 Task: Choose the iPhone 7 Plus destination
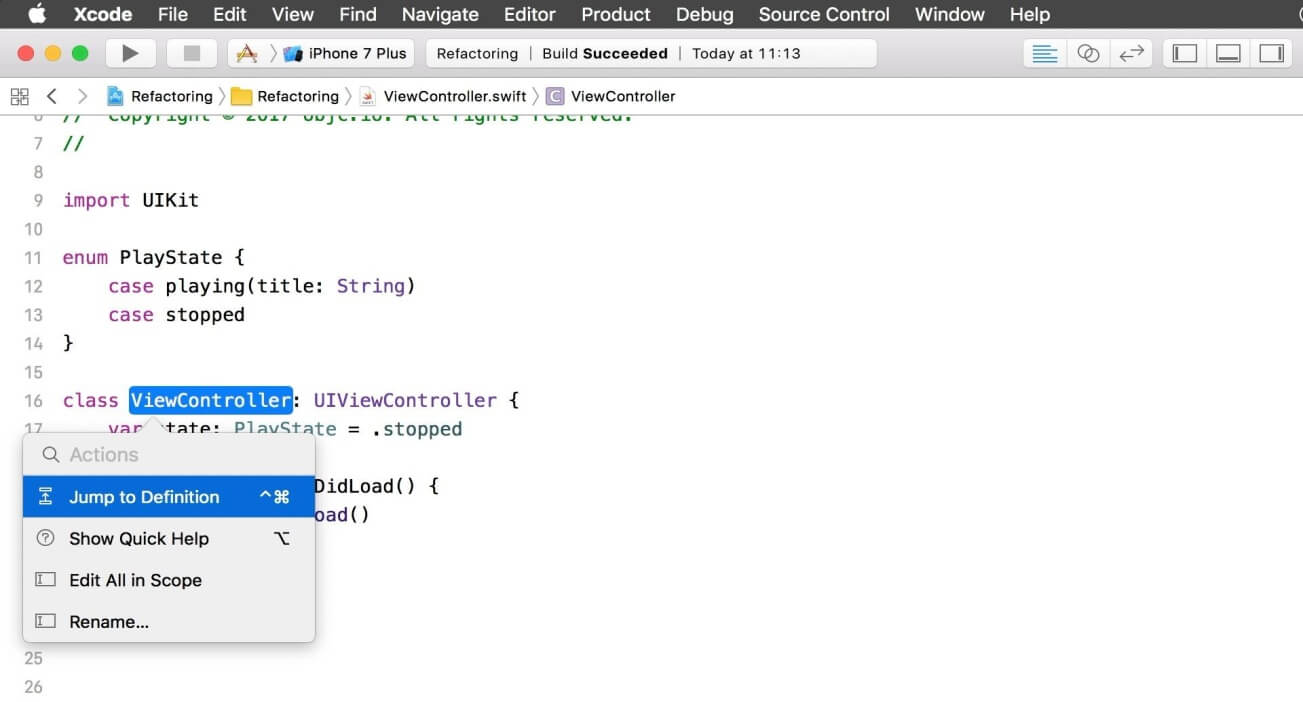[x=346, y=54]
